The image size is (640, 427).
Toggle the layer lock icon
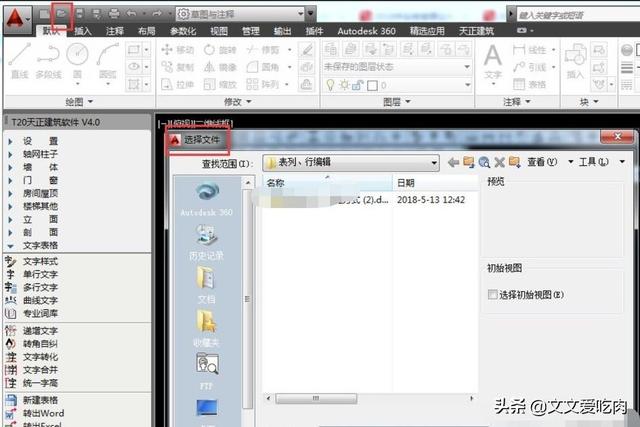pos(357,85)
